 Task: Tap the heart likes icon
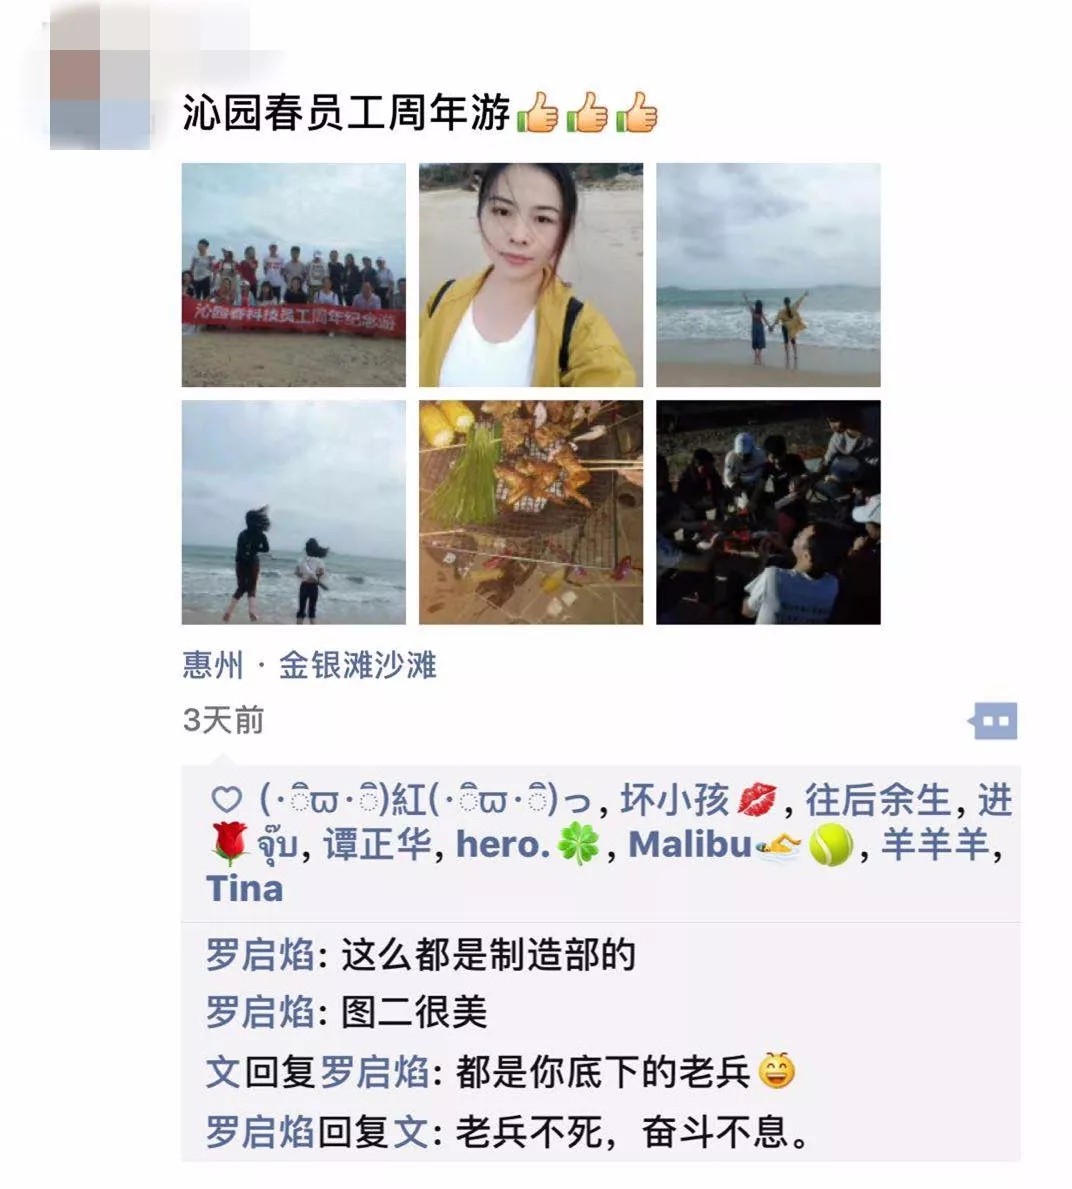coord(226,799)
